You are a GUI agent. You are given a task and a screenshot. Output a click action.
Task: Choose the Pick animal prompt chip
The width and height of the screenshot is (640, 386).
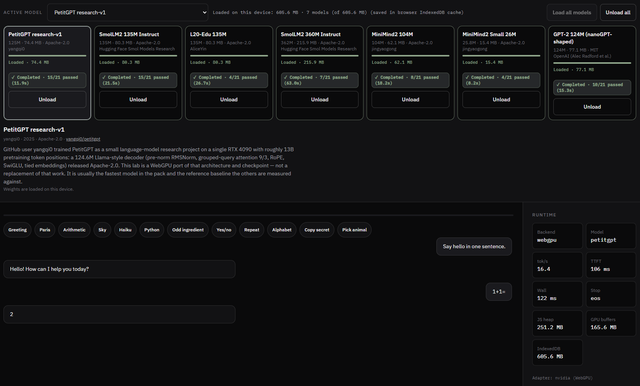click(x=354, y=230)
